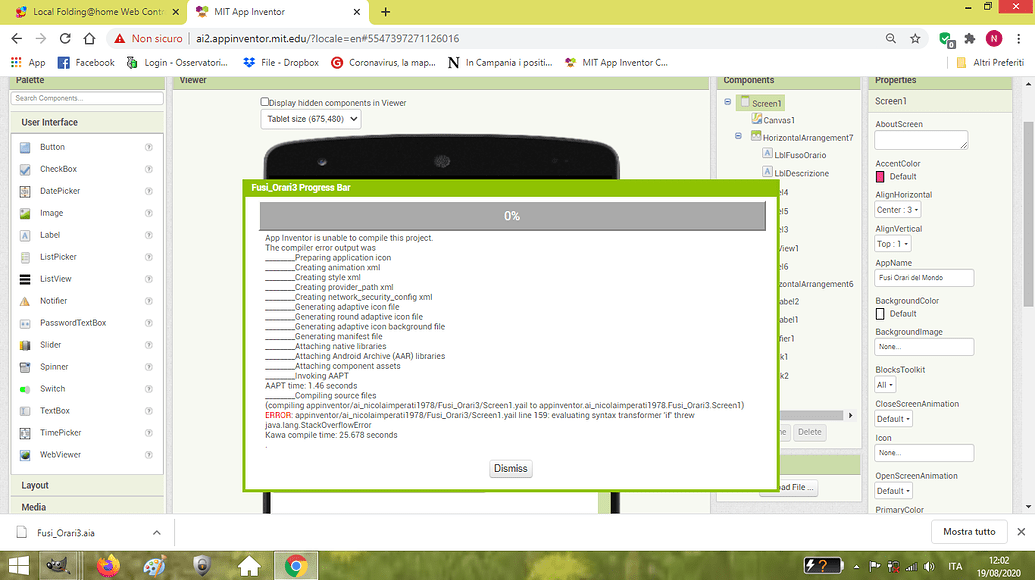
Task: Select the ListPicker palette component
Action: pyautogui.click(x=58, y=257)
